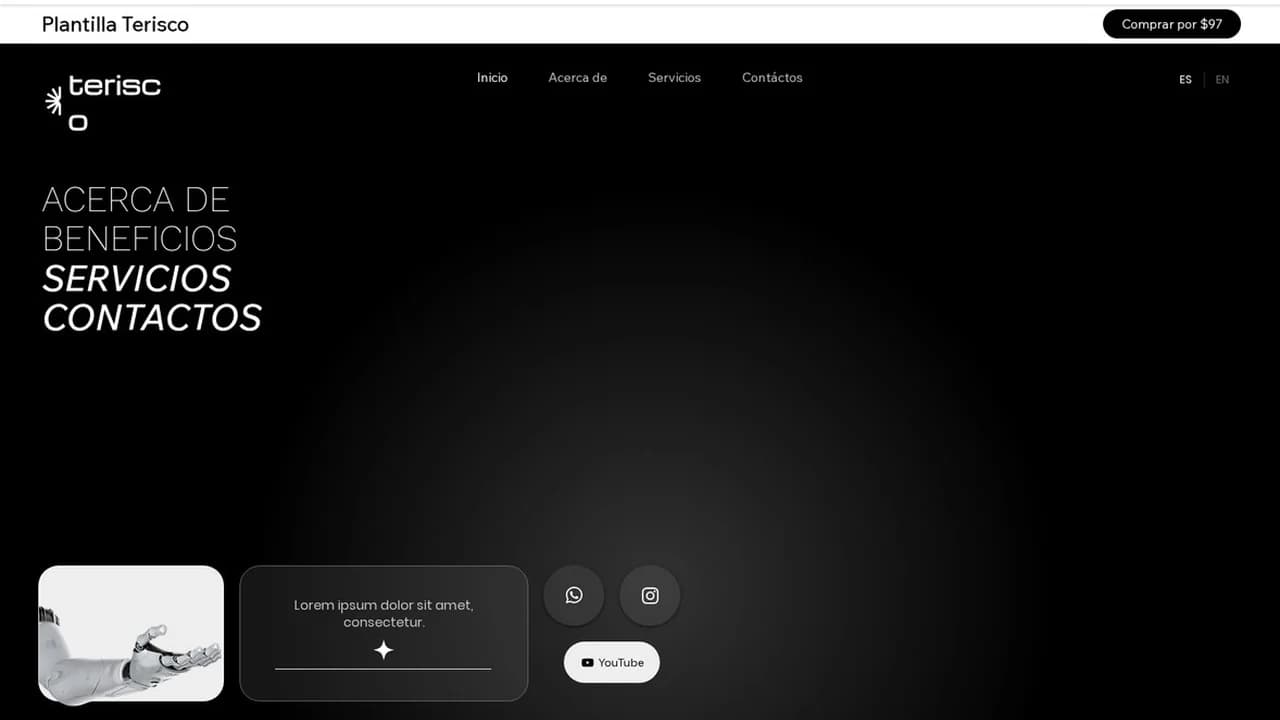
Task: Click the BENEFICIOS heading link
Action: pyautogui.click(x=140, y=239)
